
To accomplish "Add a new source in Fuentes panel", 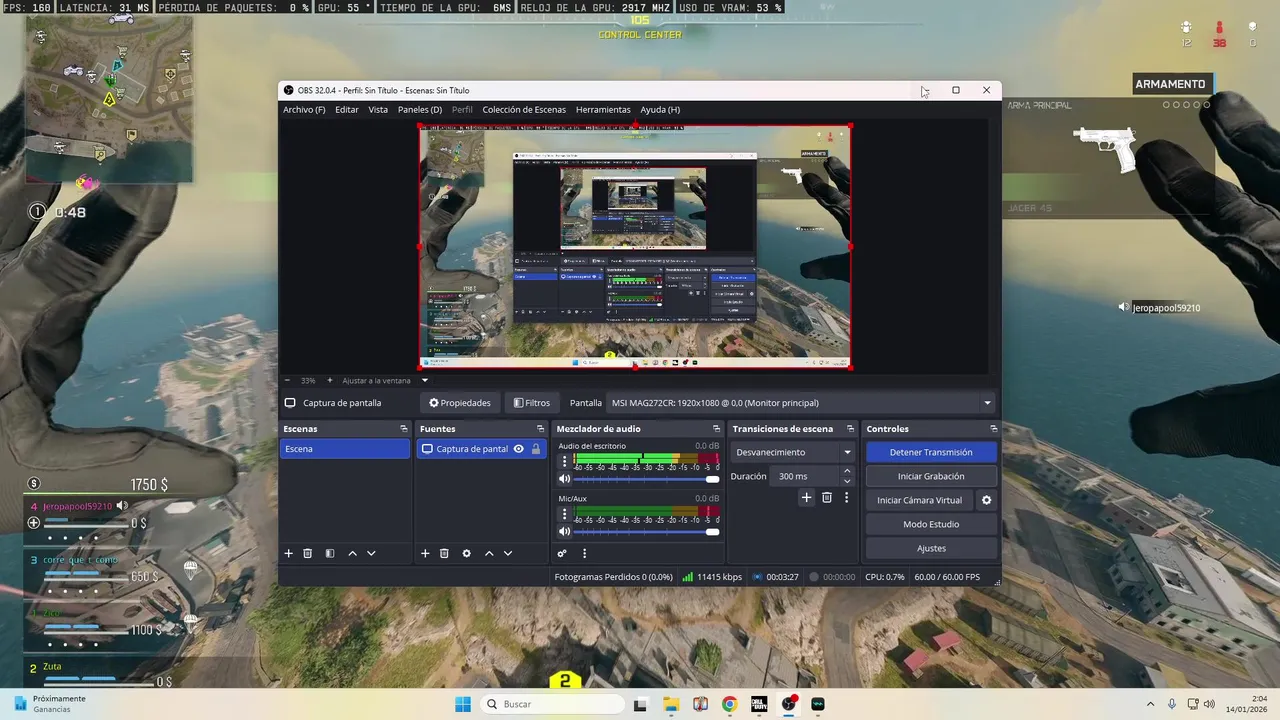I will [x=425, y=553].
